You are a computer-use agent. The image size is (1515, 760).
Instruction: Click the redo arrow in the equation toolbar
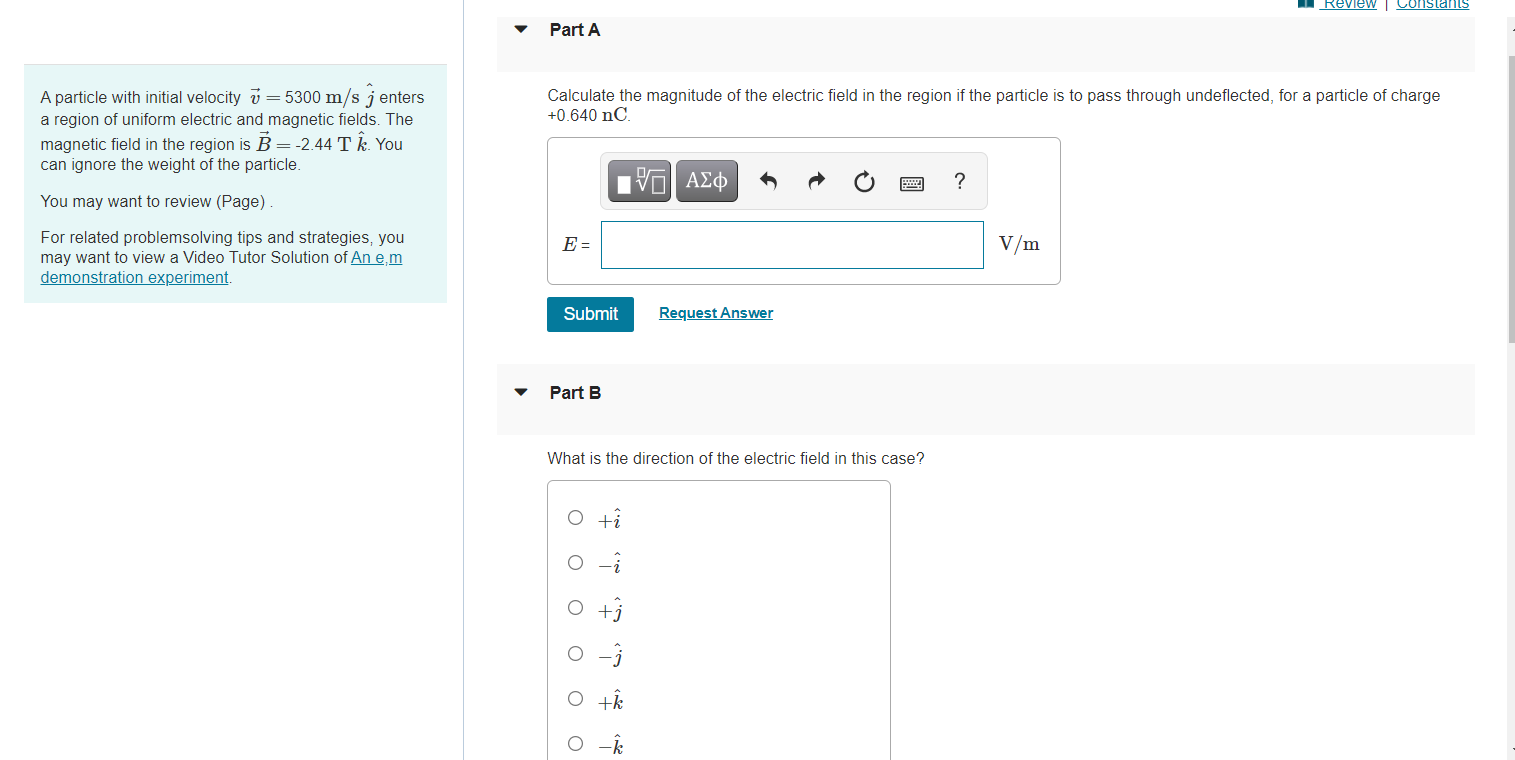(x=815, y=181)
